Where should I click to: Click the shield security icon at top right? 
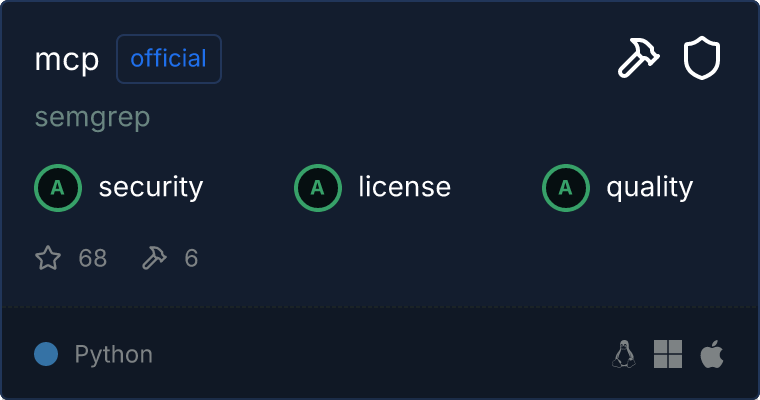point(702,59)
